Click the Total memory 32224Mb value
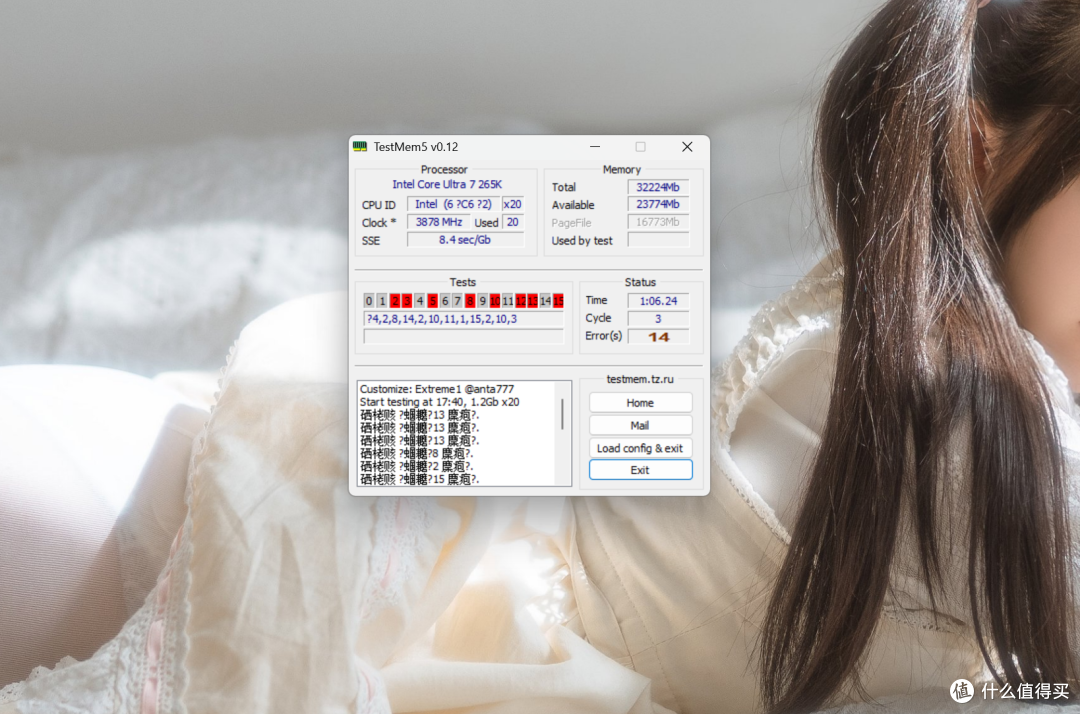 pos(658,187)
